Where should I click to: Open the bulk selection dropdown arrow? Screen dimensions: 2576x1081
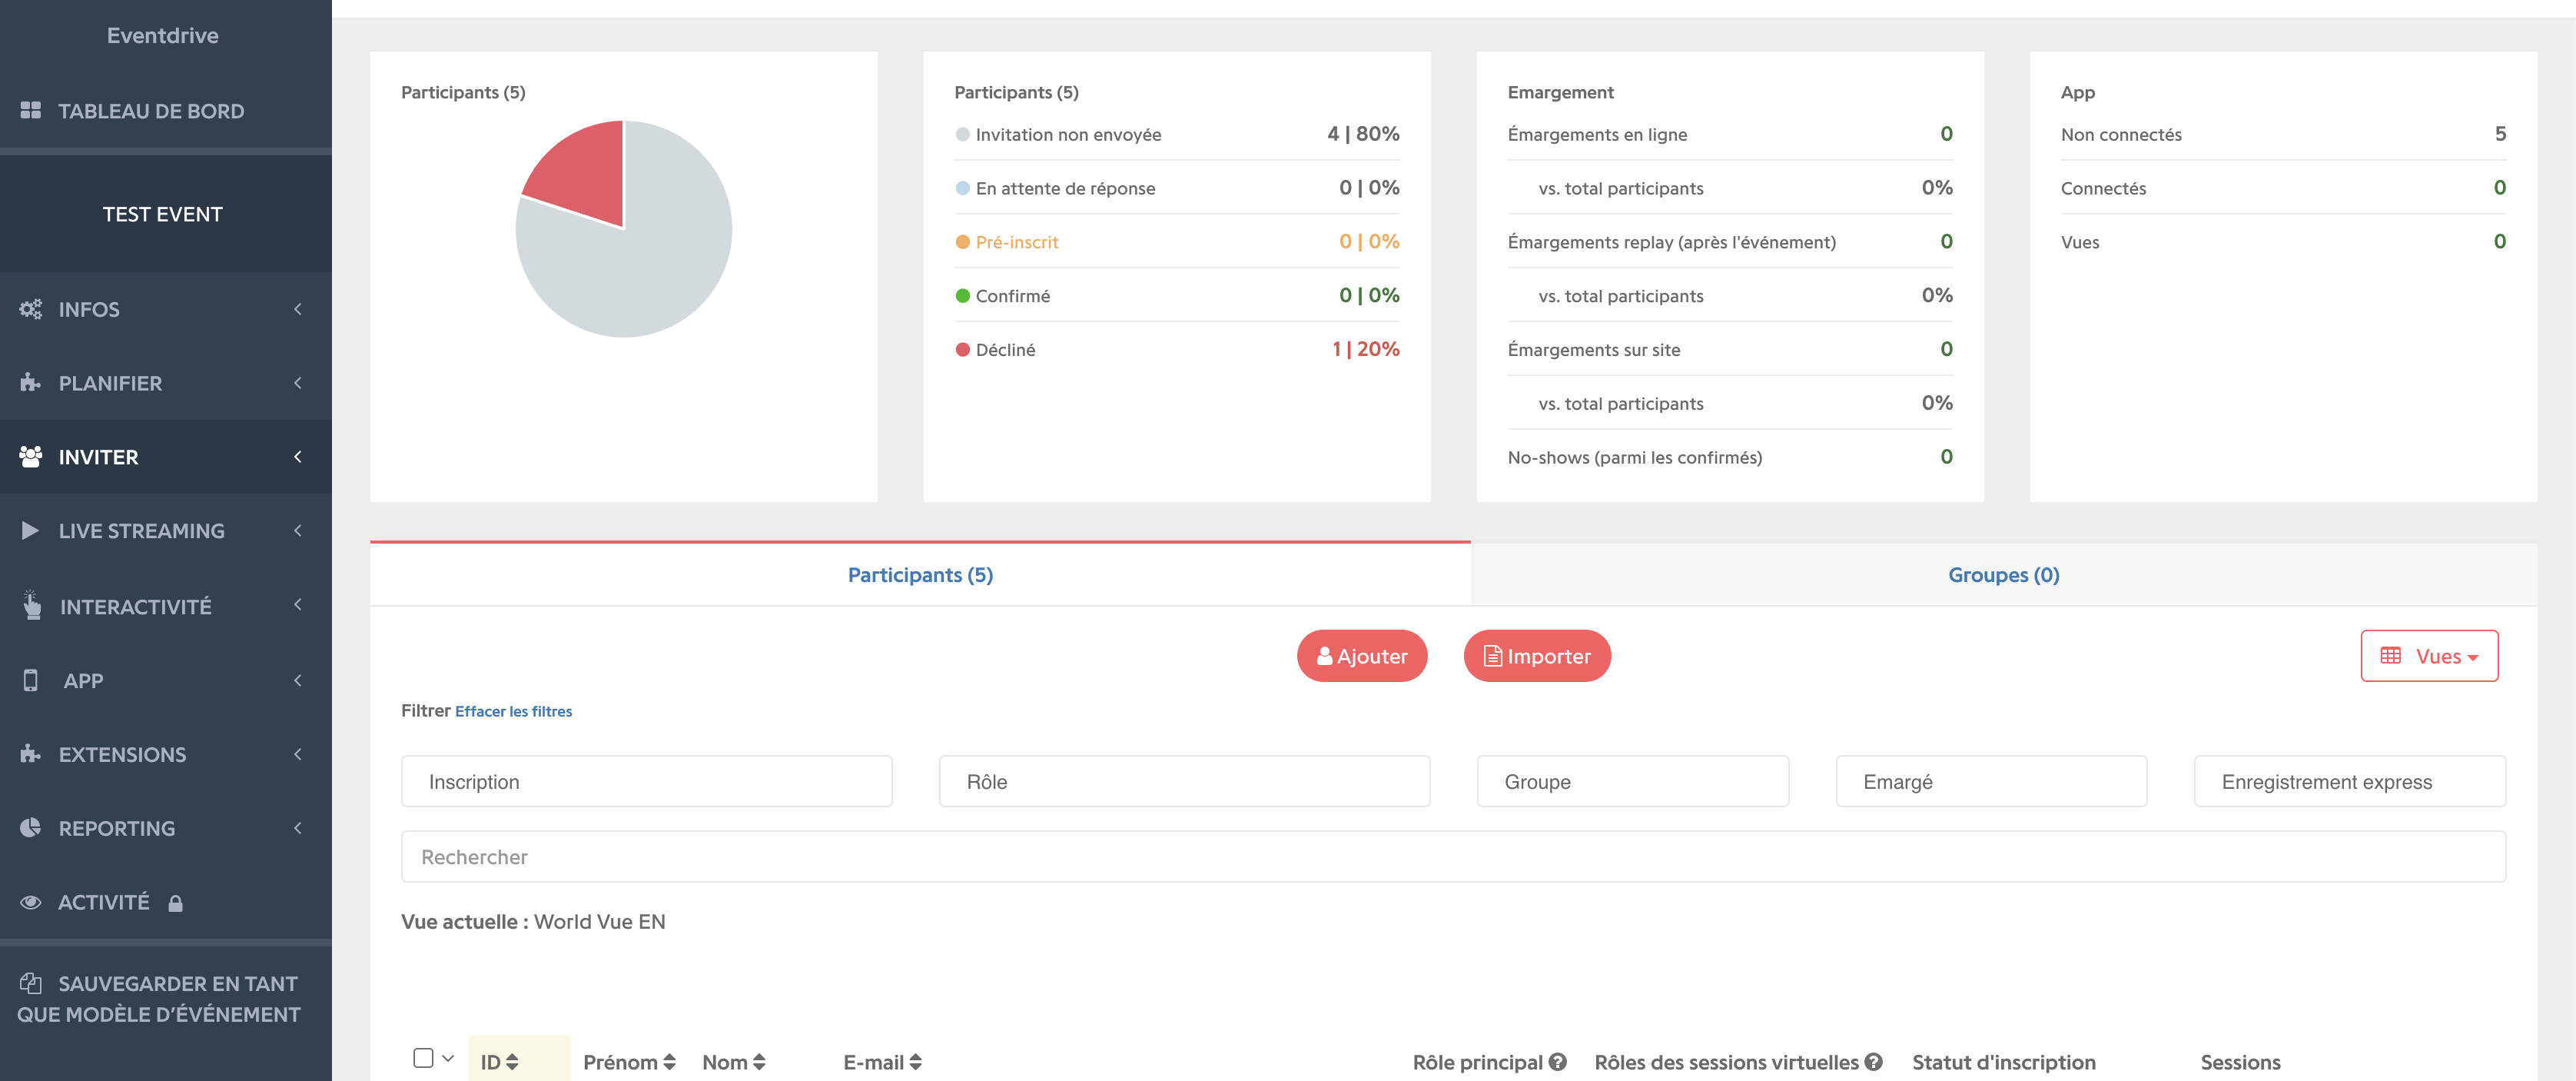pyautogui.click(x=448, y=1058)
